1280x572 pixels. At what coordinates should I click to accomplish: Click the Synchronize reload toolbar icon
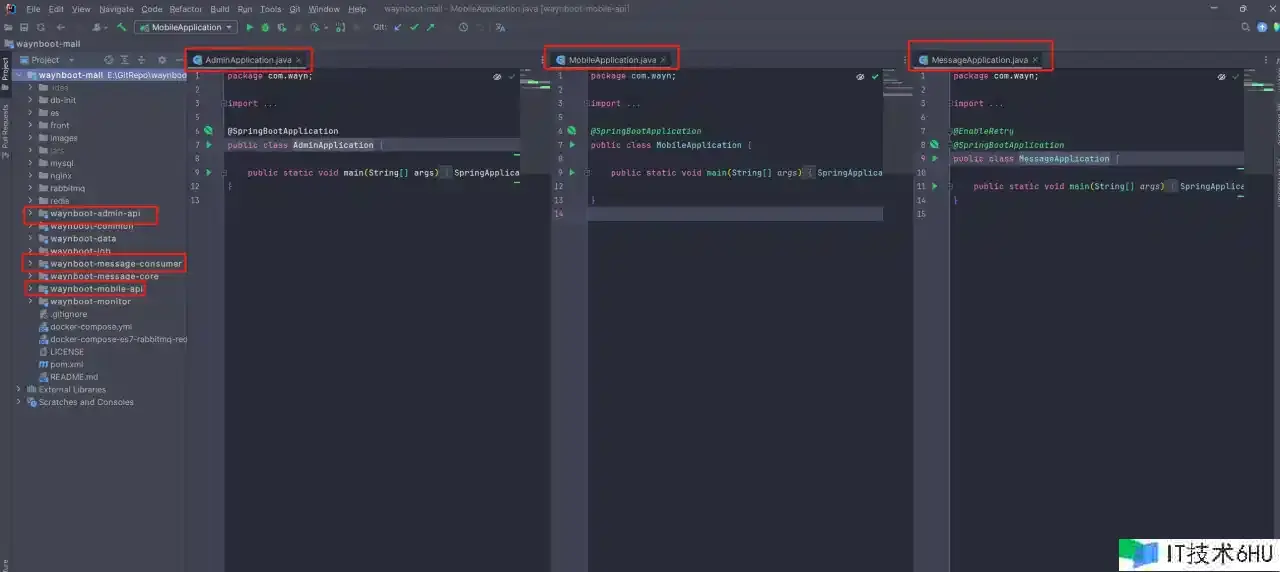(41, 27)
